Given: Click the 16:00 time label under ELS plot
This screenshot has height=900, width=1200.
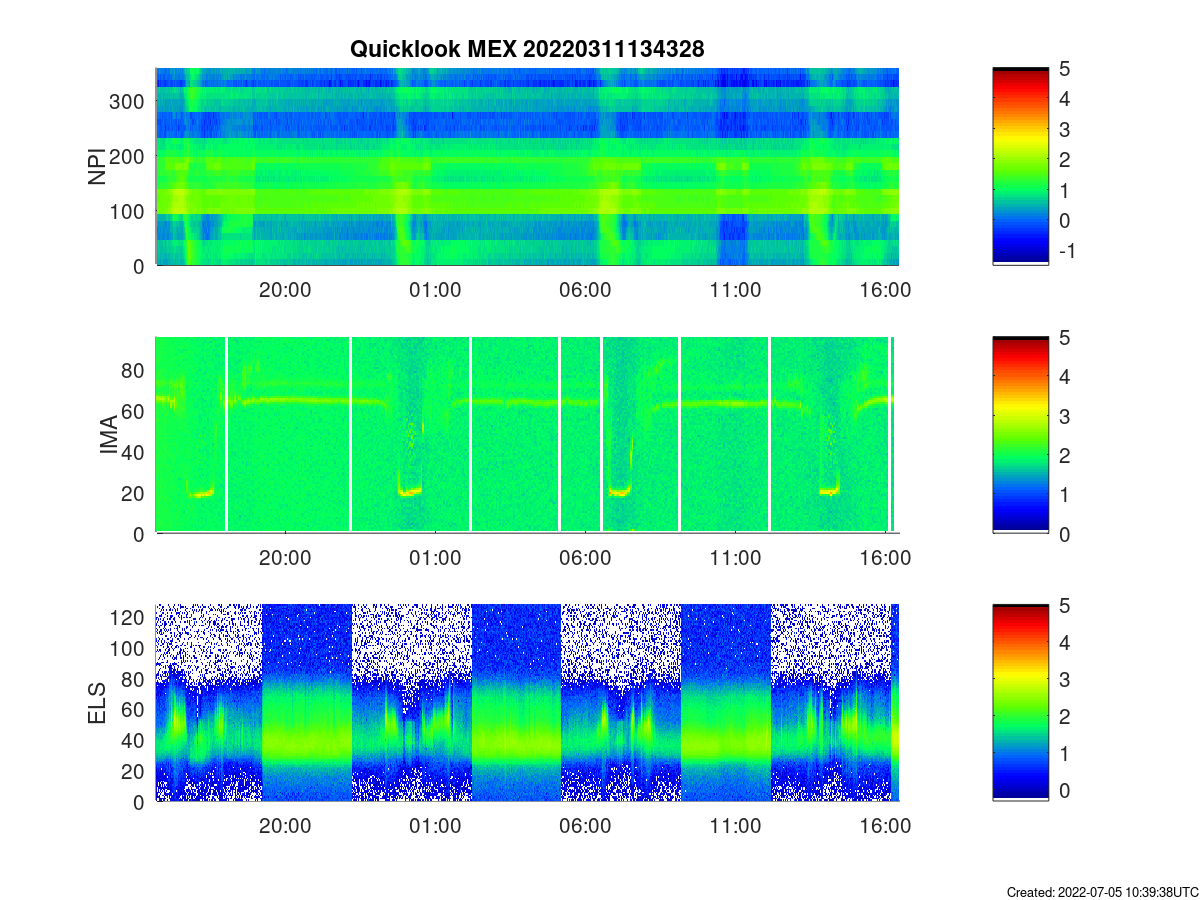Looking at the screenshot, I should click(885, 826).
